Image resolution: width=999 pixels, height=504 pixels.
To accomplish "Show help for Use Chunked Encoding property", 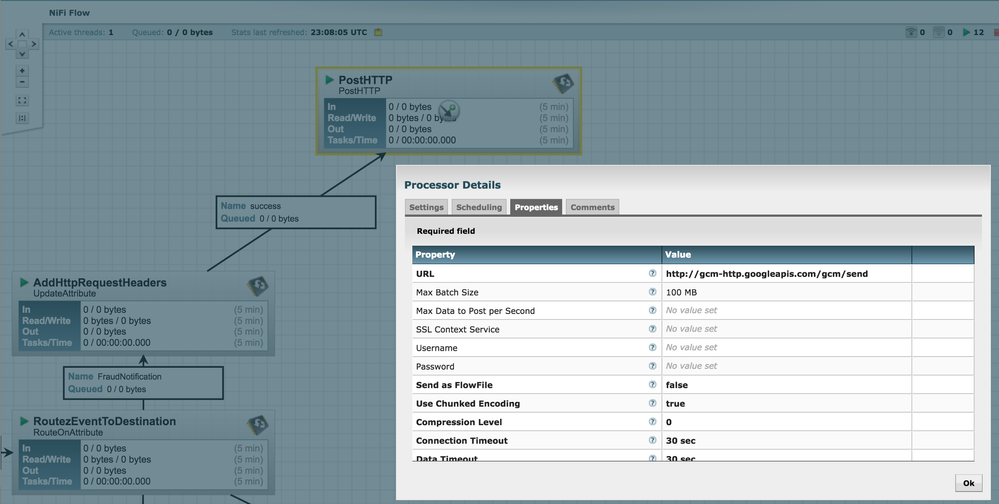I will (x=652, y=403).
